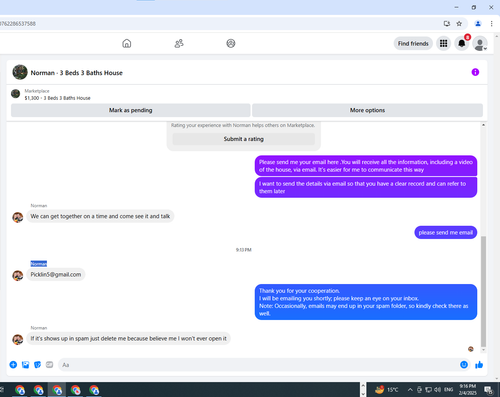Image resolution: width=500 pixels, height=397 pixels.
Task: Click the plus icon for more composer actions
Action: [x=13, y=365]
